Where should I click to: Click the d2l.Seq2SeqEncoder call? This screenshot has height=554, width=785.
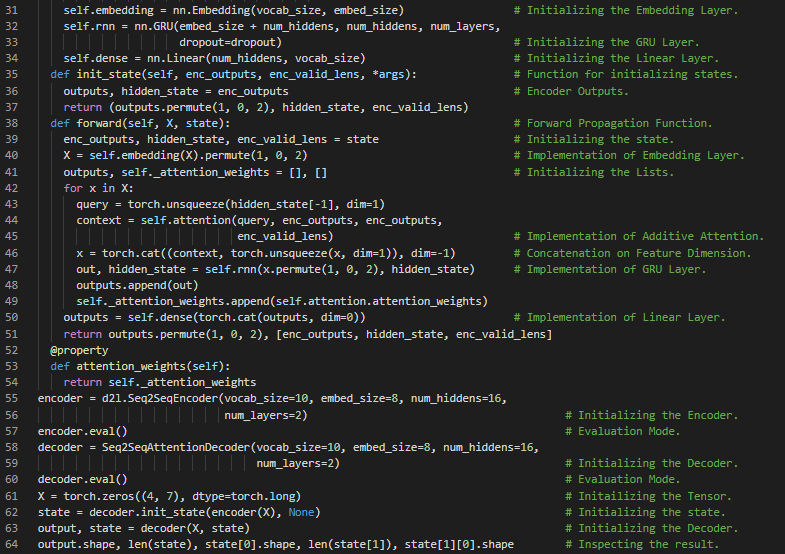[154, 398]
